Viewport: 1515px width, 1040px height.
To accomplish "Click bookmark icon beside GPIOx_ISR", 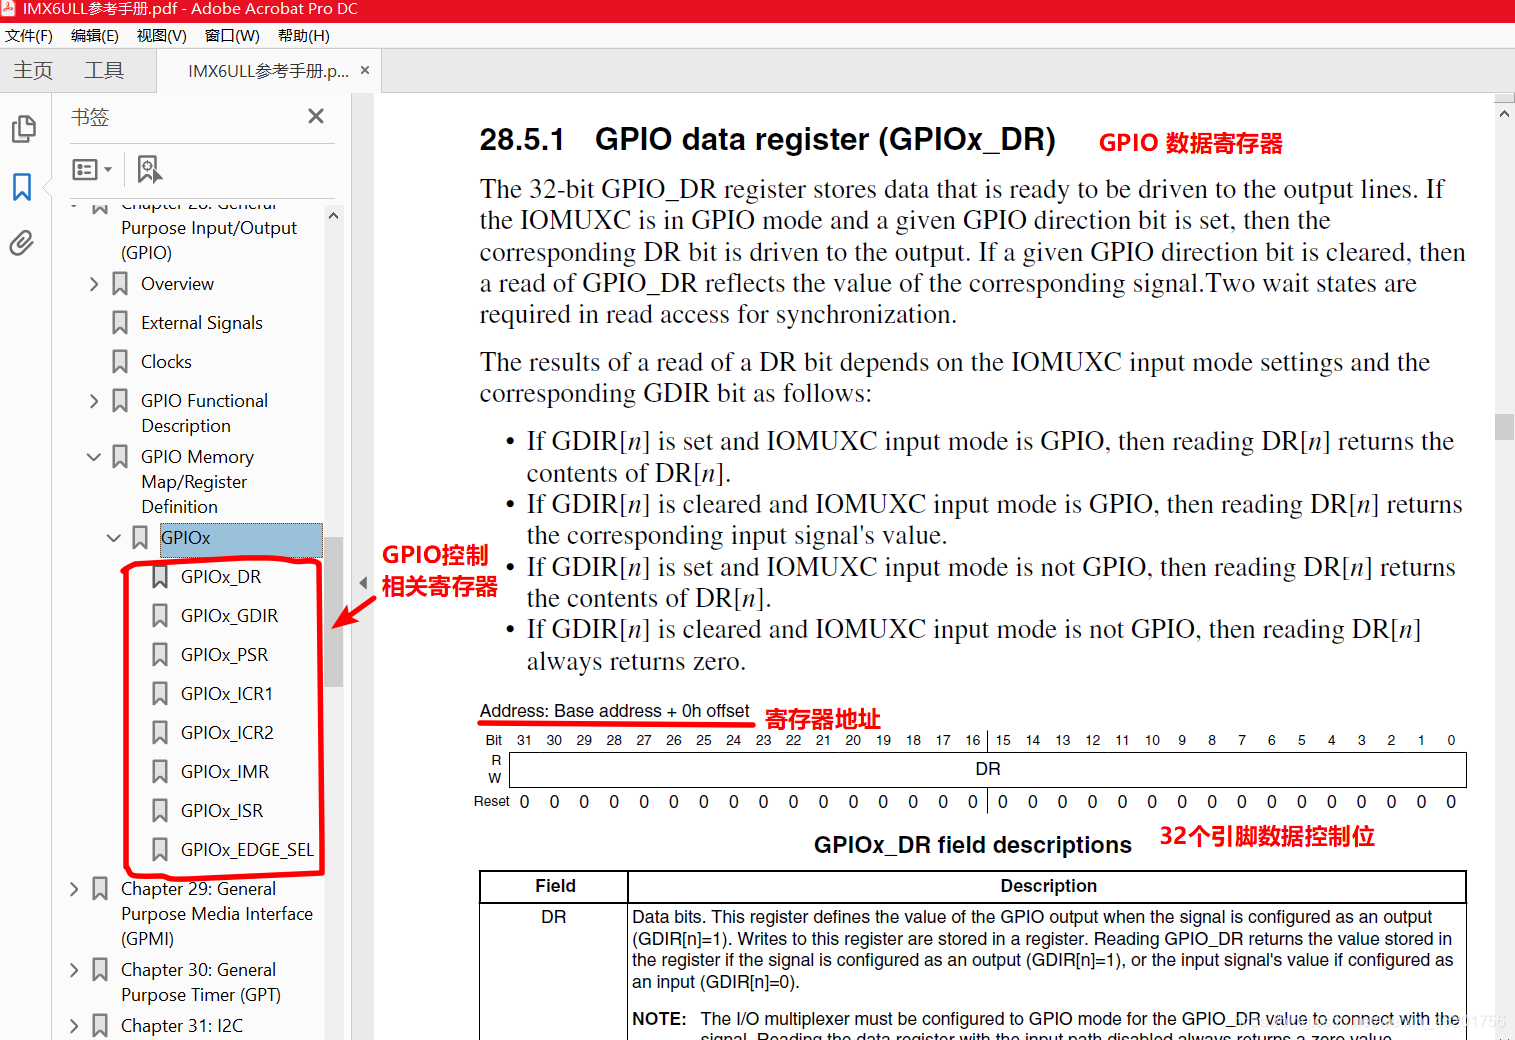I will click(160, 811).
